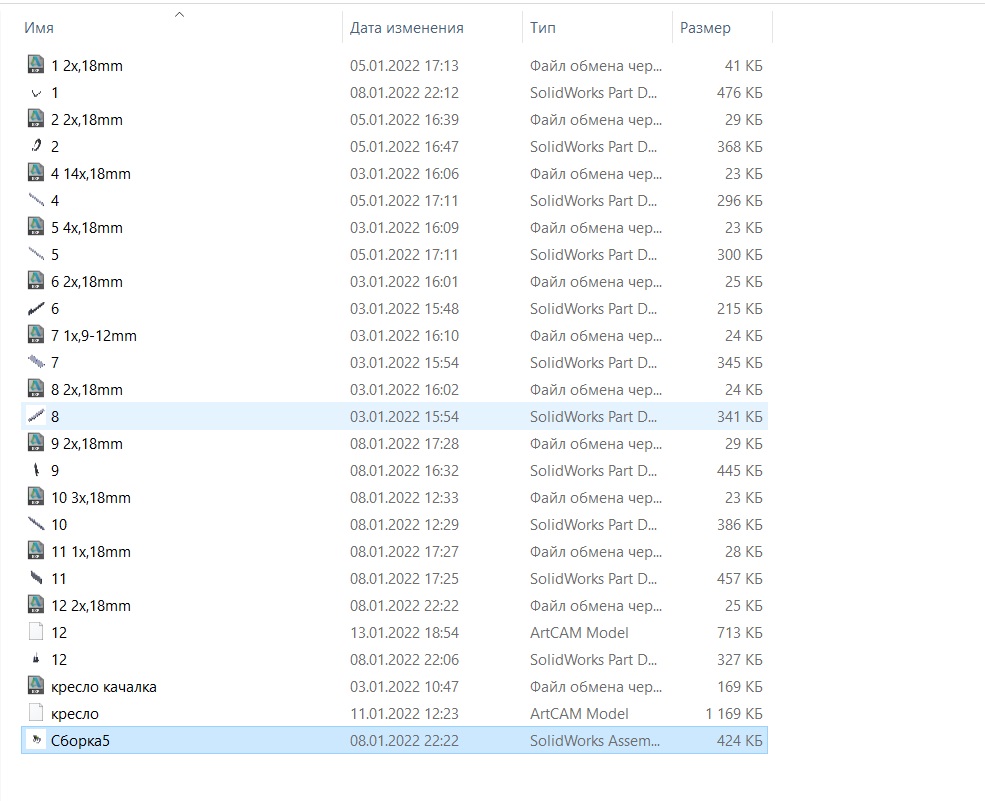The width and height of the screenshot is (985, 801).
Task: Select the DXF icon of '10 3x,18mm'
Action: [x=36, y=496]
